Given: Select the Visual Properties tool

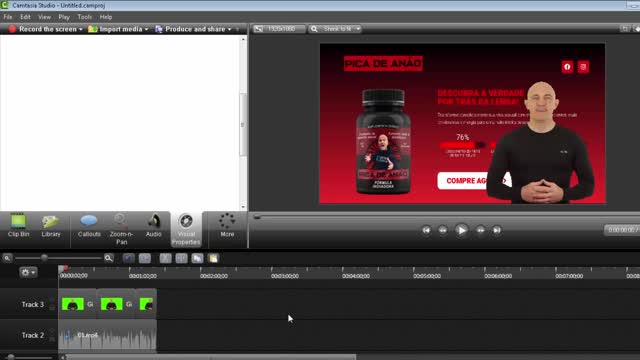Looking at the screenshot, I should (186, 229).
